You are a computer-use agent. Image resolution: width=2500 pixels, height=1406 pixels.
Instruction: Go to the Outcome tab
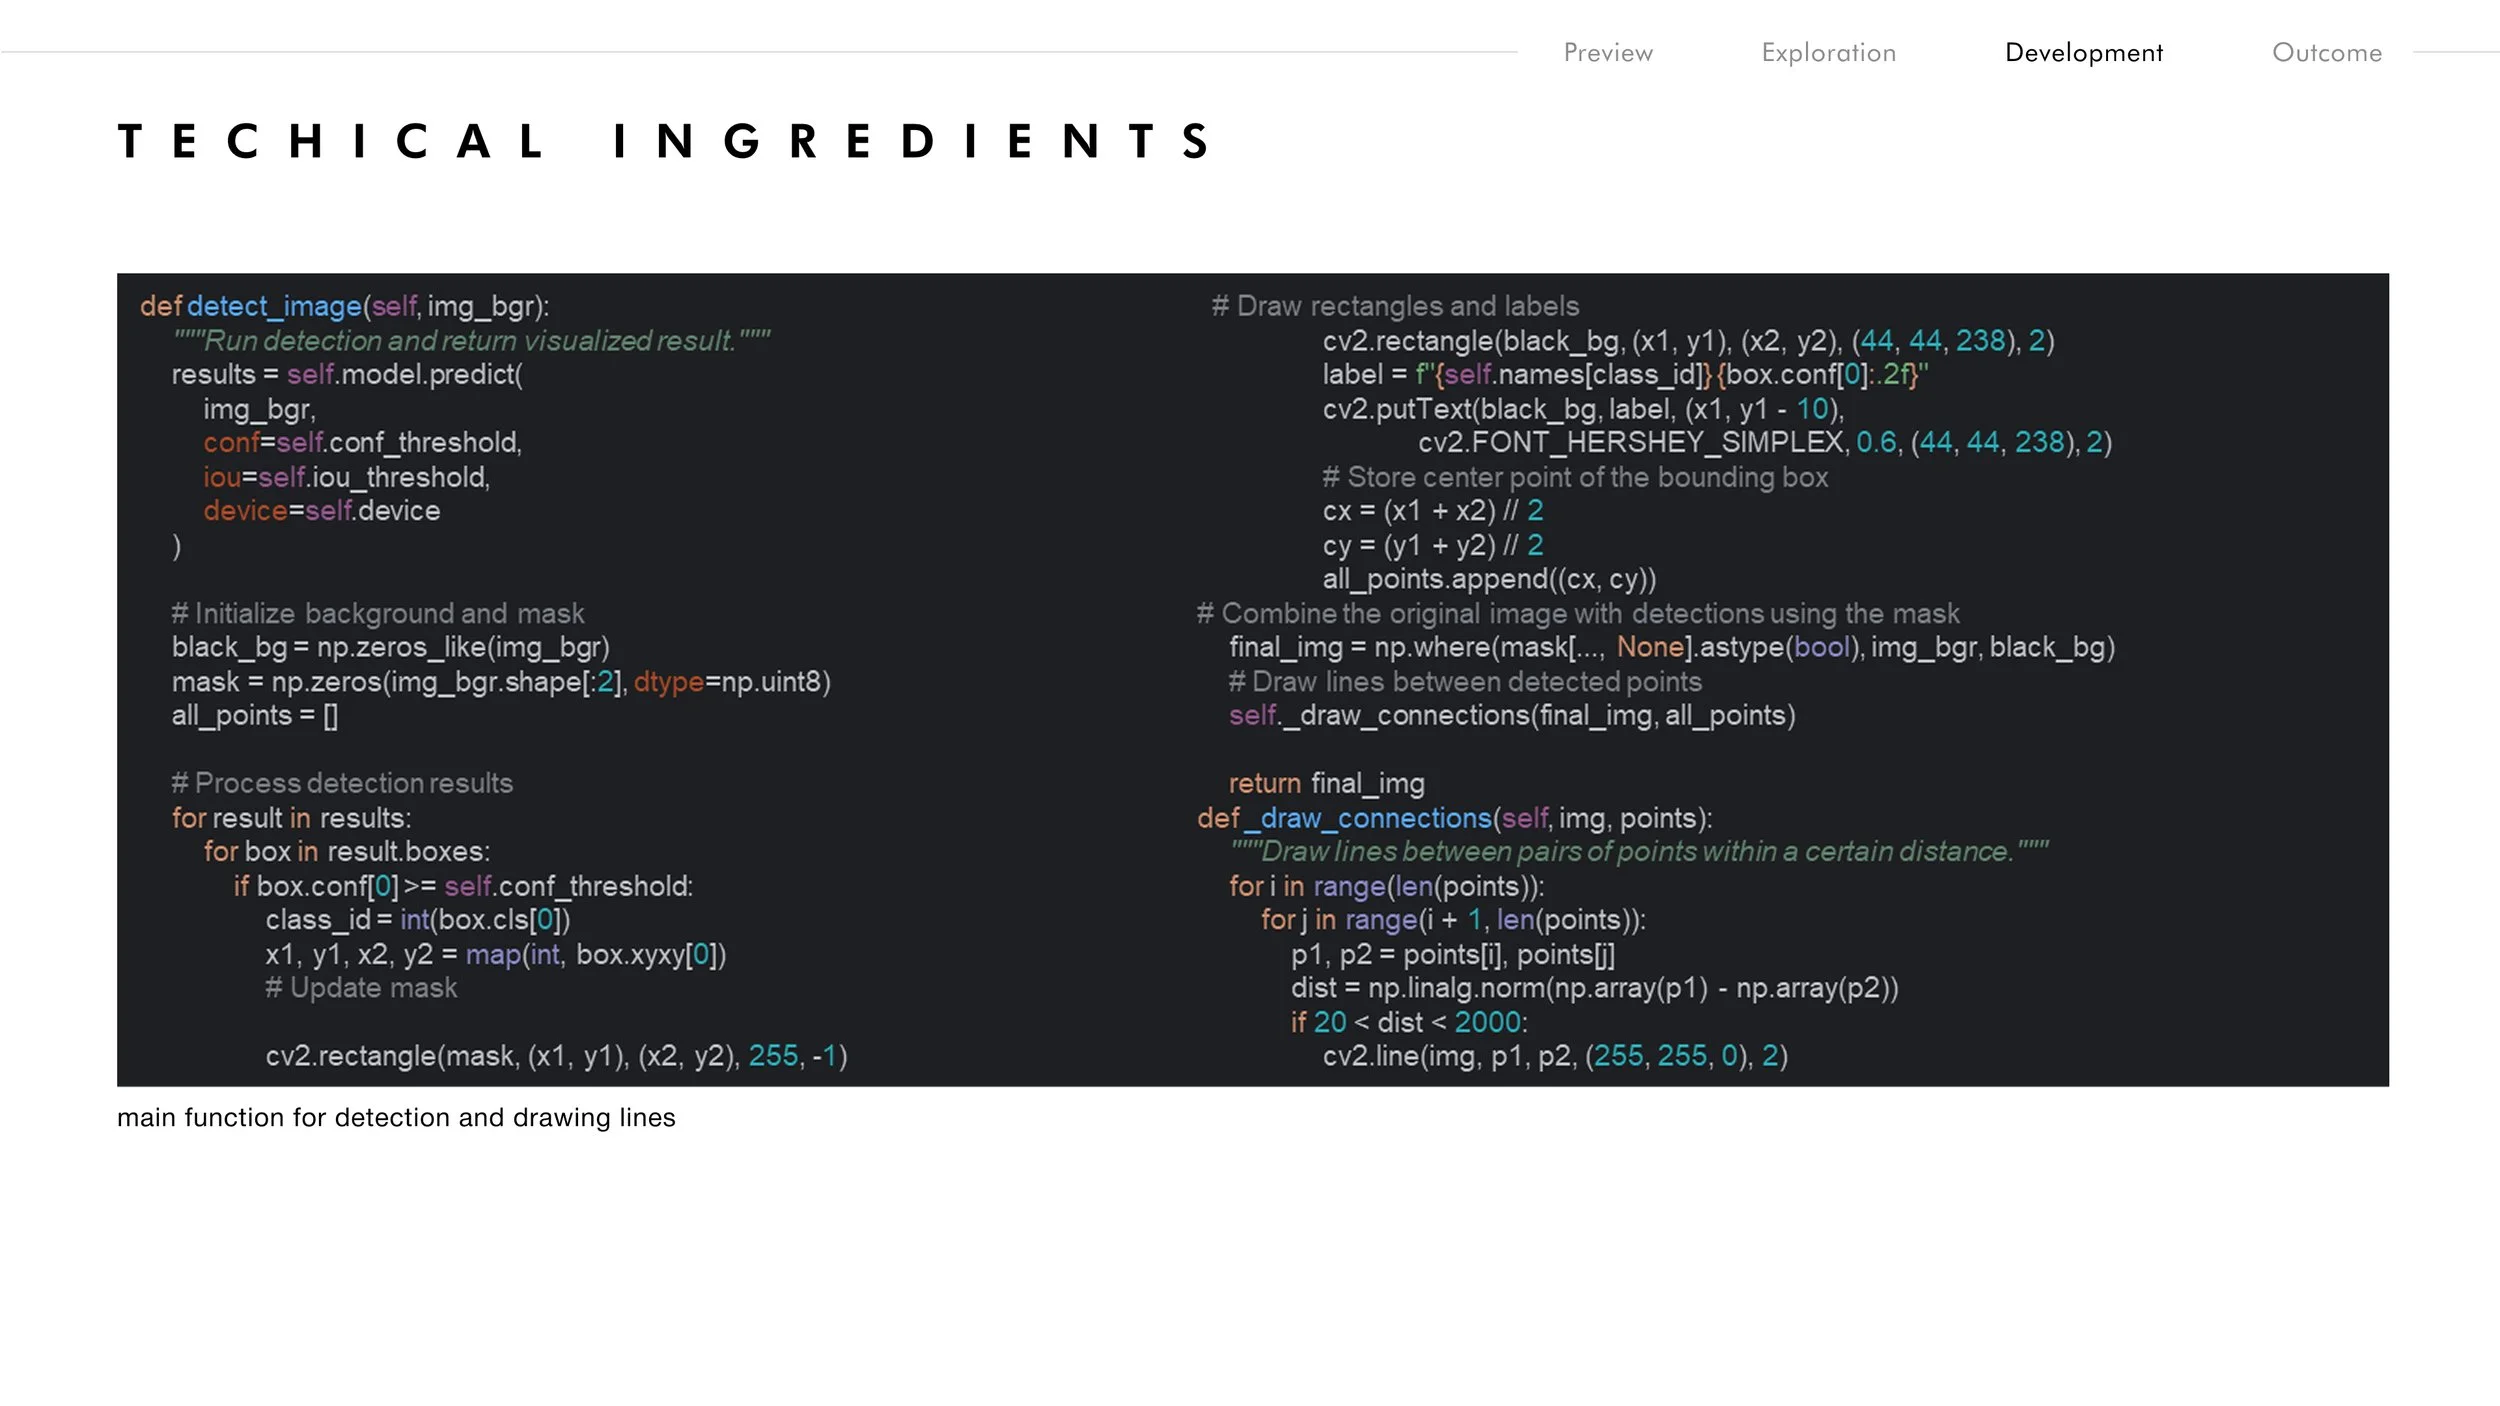(2326, 53)
